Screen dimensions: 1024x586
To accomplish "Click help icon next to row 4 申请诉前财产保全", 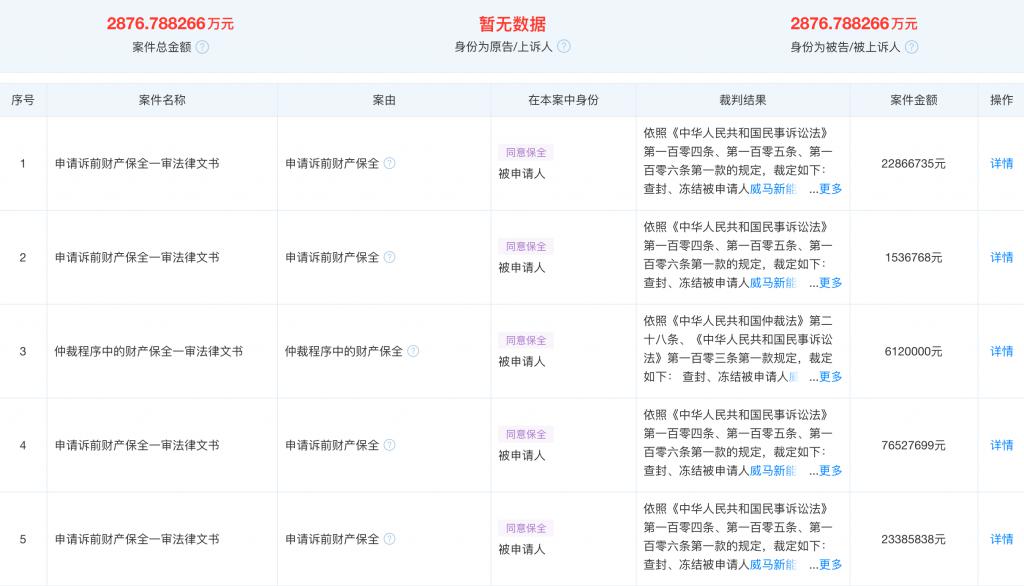I will click(389, 445).
